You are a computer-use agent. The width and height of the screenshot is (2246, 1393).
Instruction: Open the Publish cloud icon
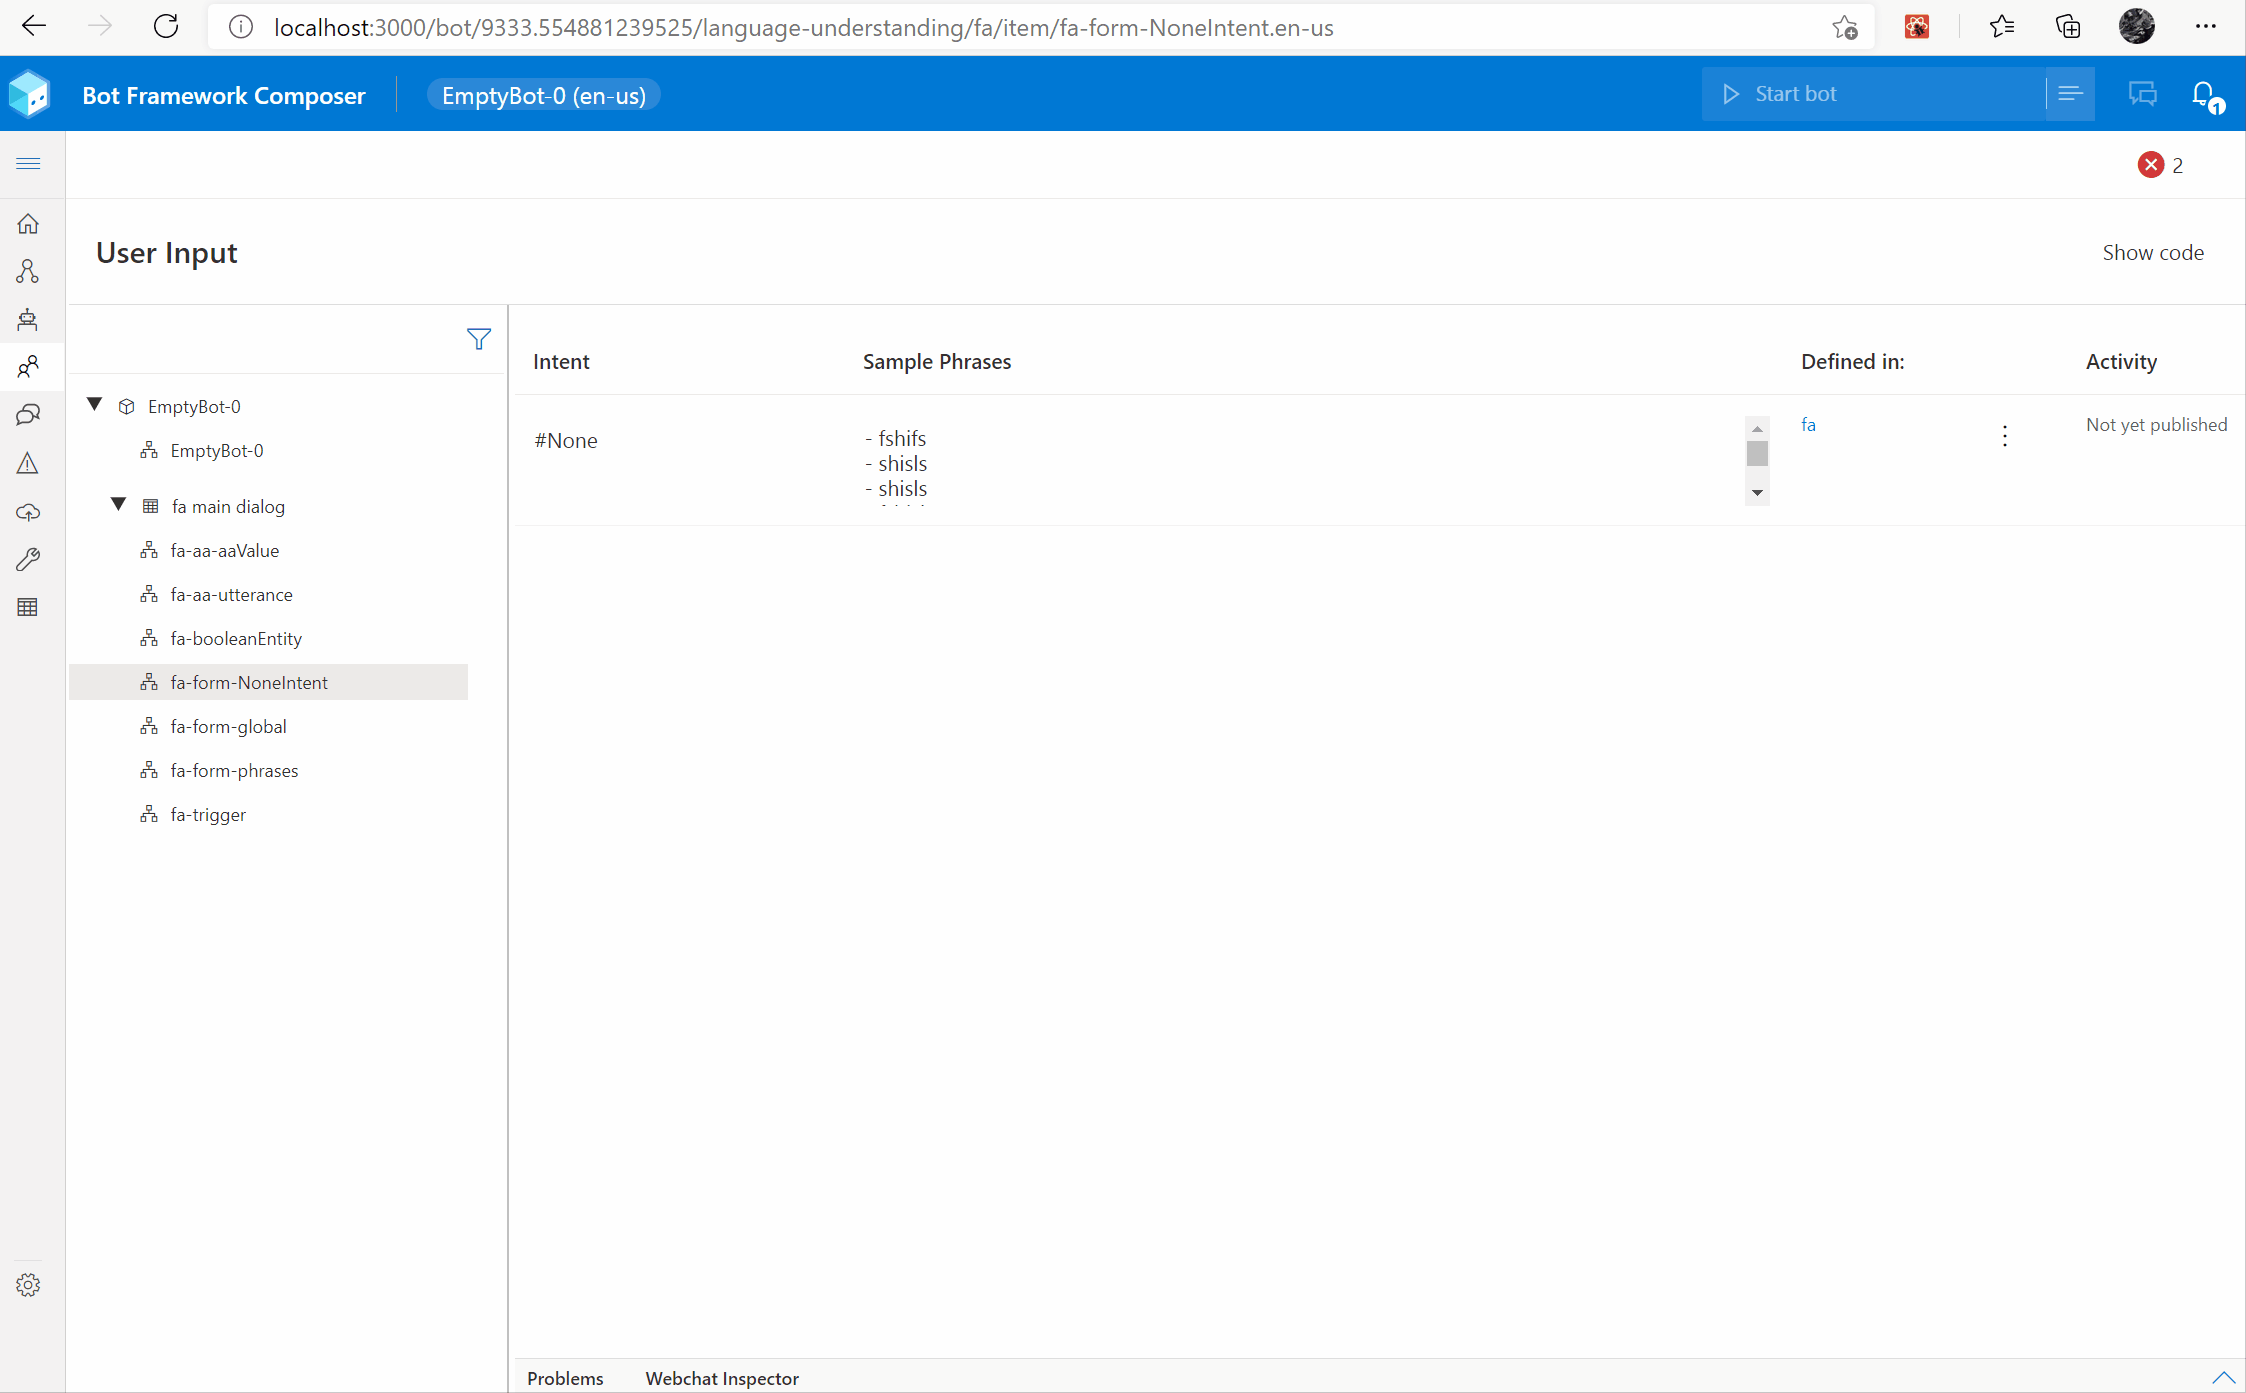point(28,512)
